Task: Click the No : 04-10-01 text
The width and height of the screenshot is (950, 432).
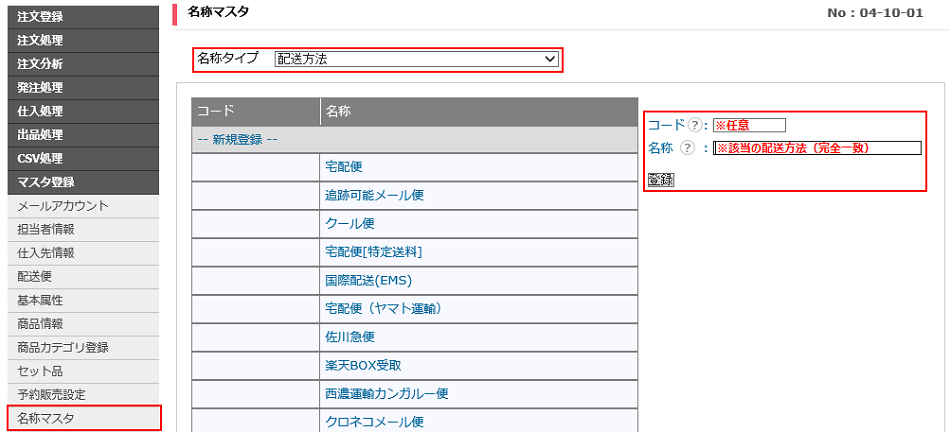Action: pos(875,13)
